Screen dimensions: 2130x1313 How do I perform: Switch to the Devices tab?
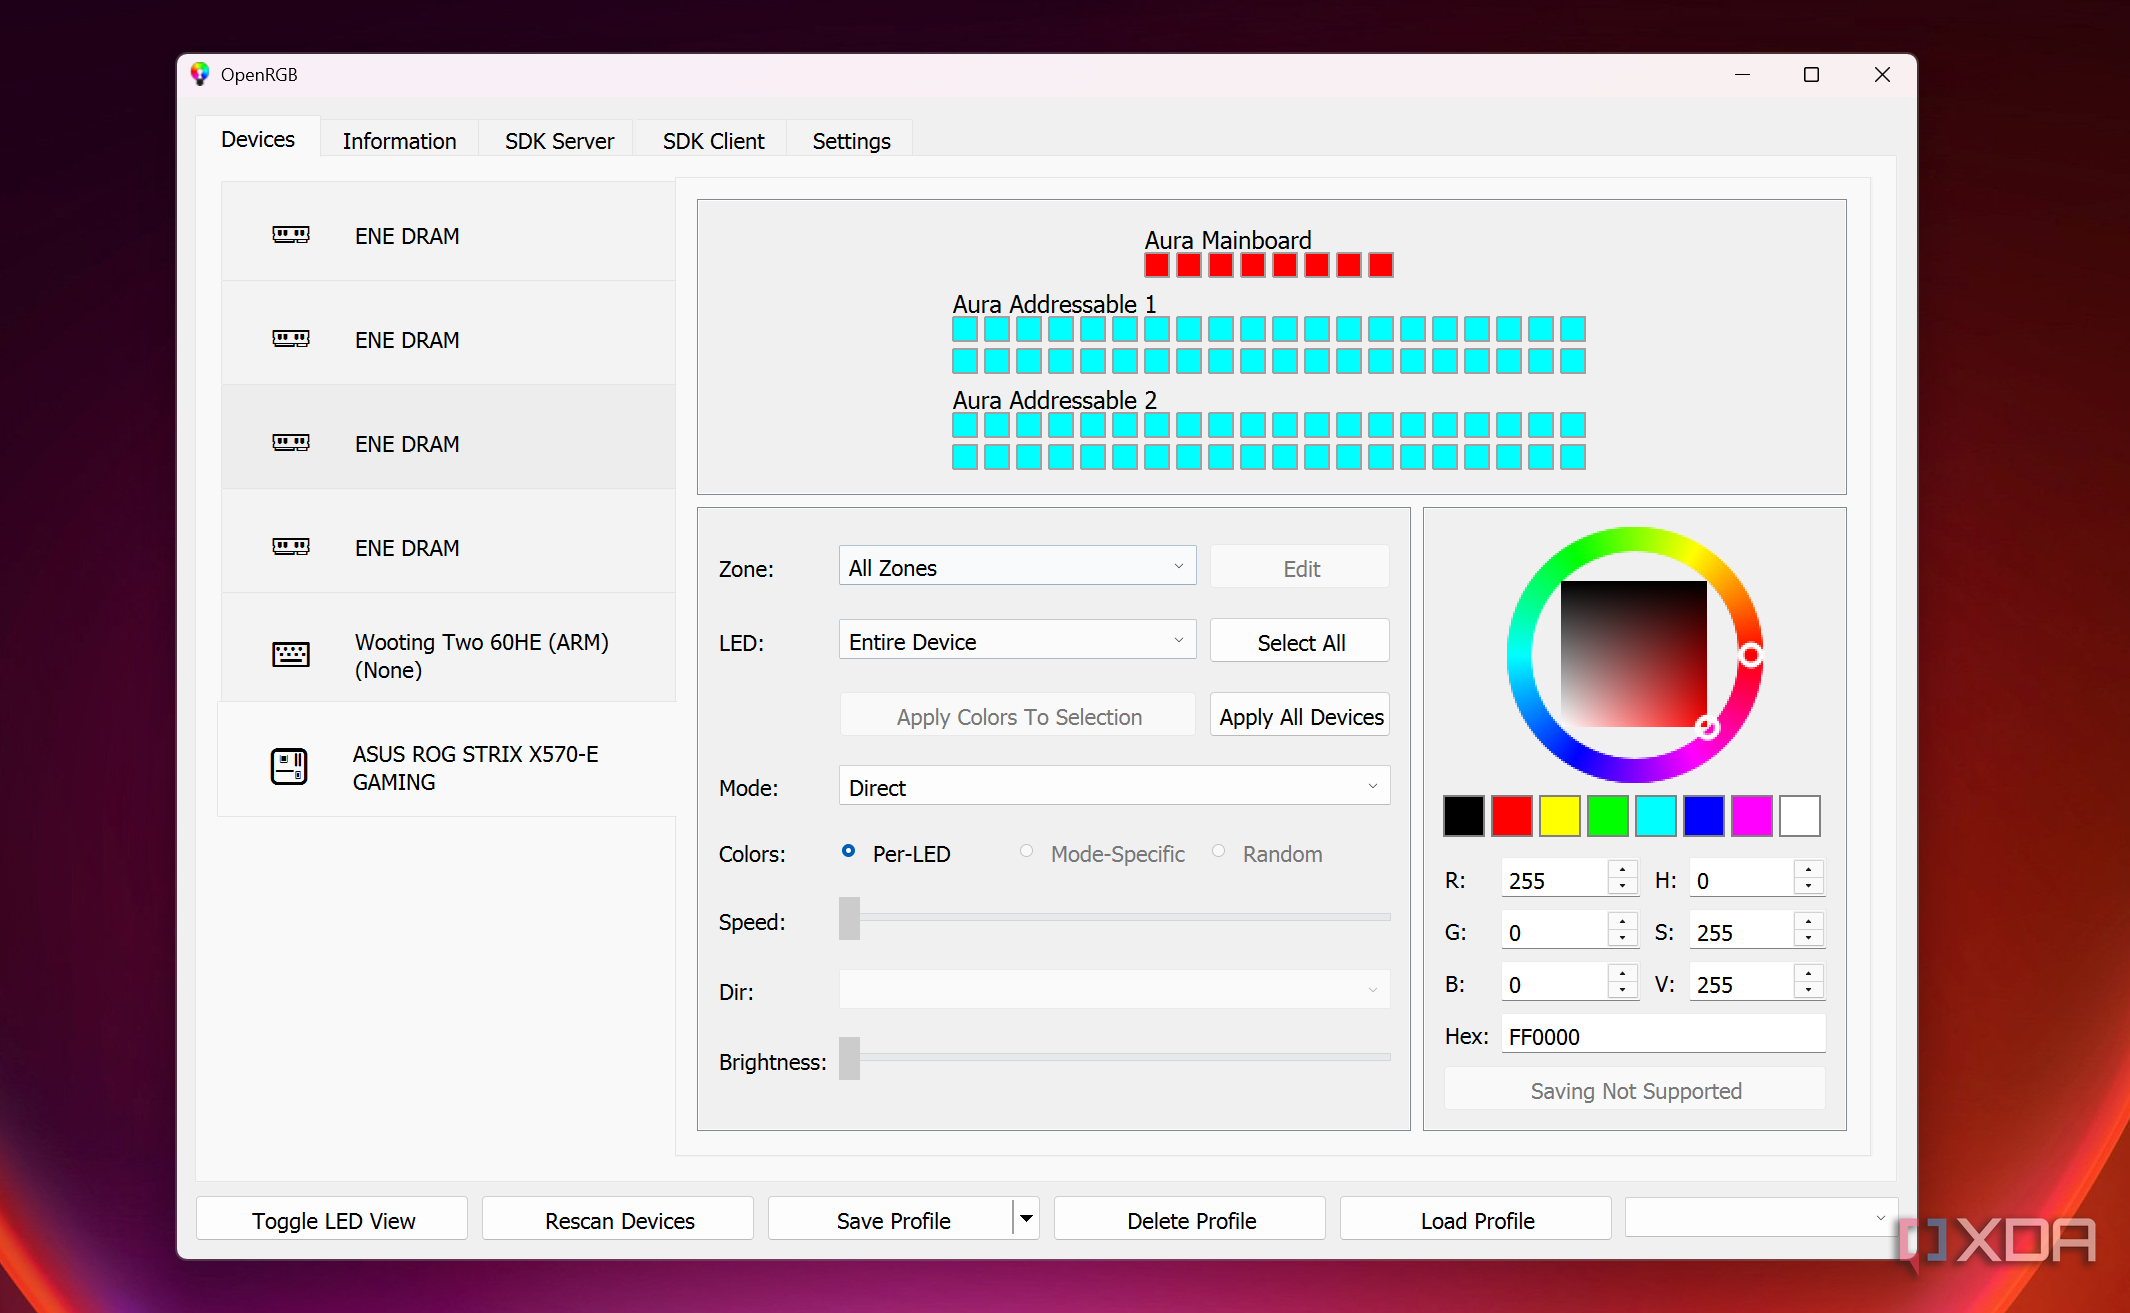(258, 139)
